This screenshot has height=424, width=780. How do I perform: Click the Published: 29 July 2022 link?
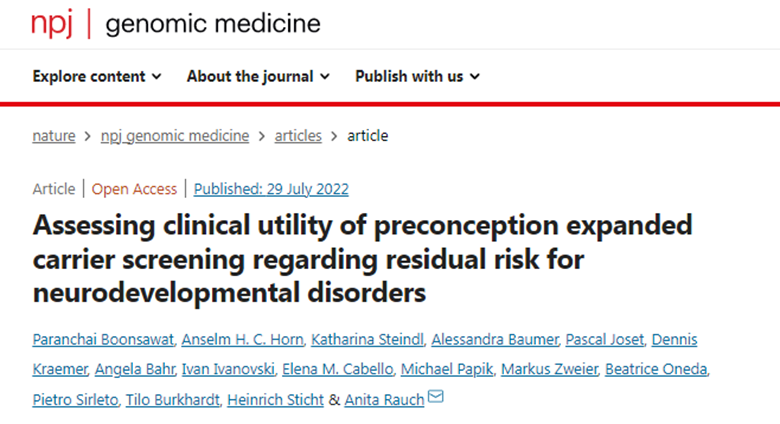coord(271,189)
